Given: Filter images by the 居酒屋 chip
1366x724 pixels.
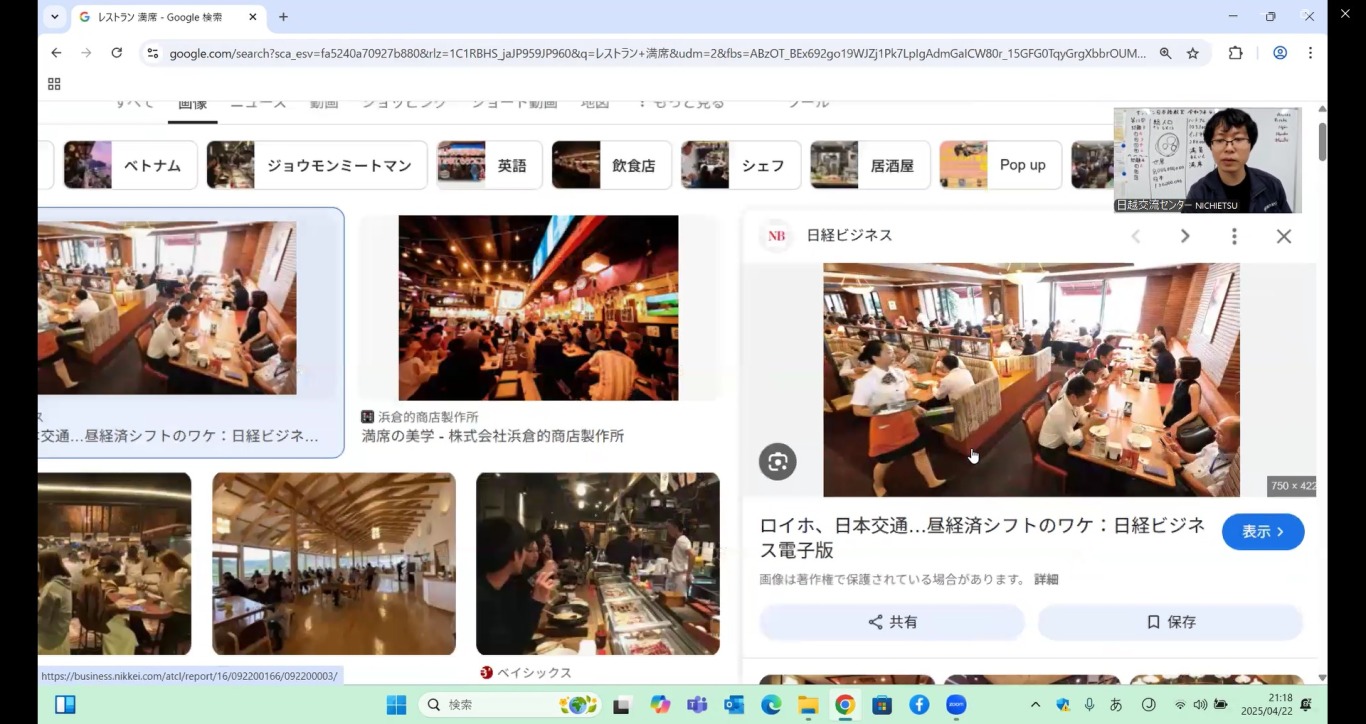Looking at the screenshot, I should point(869,165).
